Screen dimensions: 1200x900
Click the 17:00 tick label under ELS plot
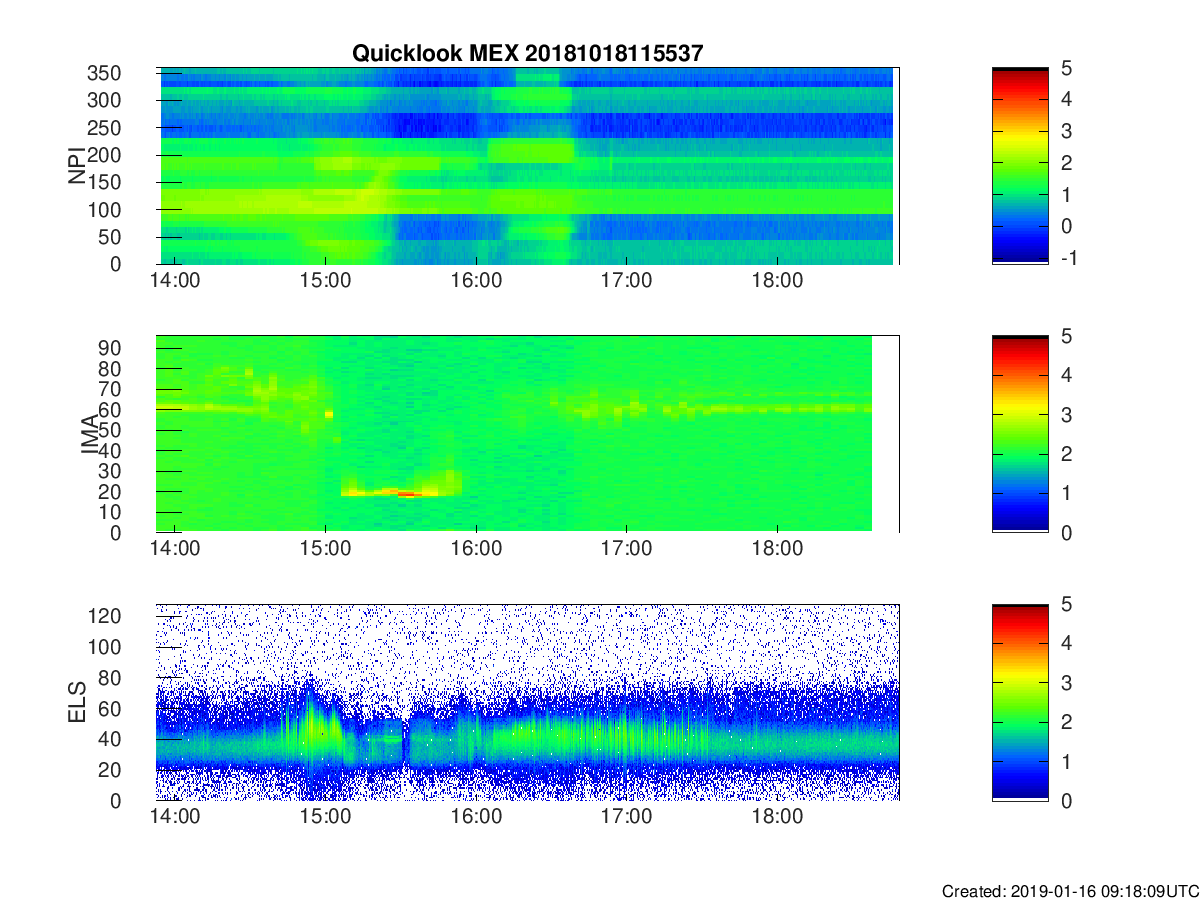click(x=626, y=817)
